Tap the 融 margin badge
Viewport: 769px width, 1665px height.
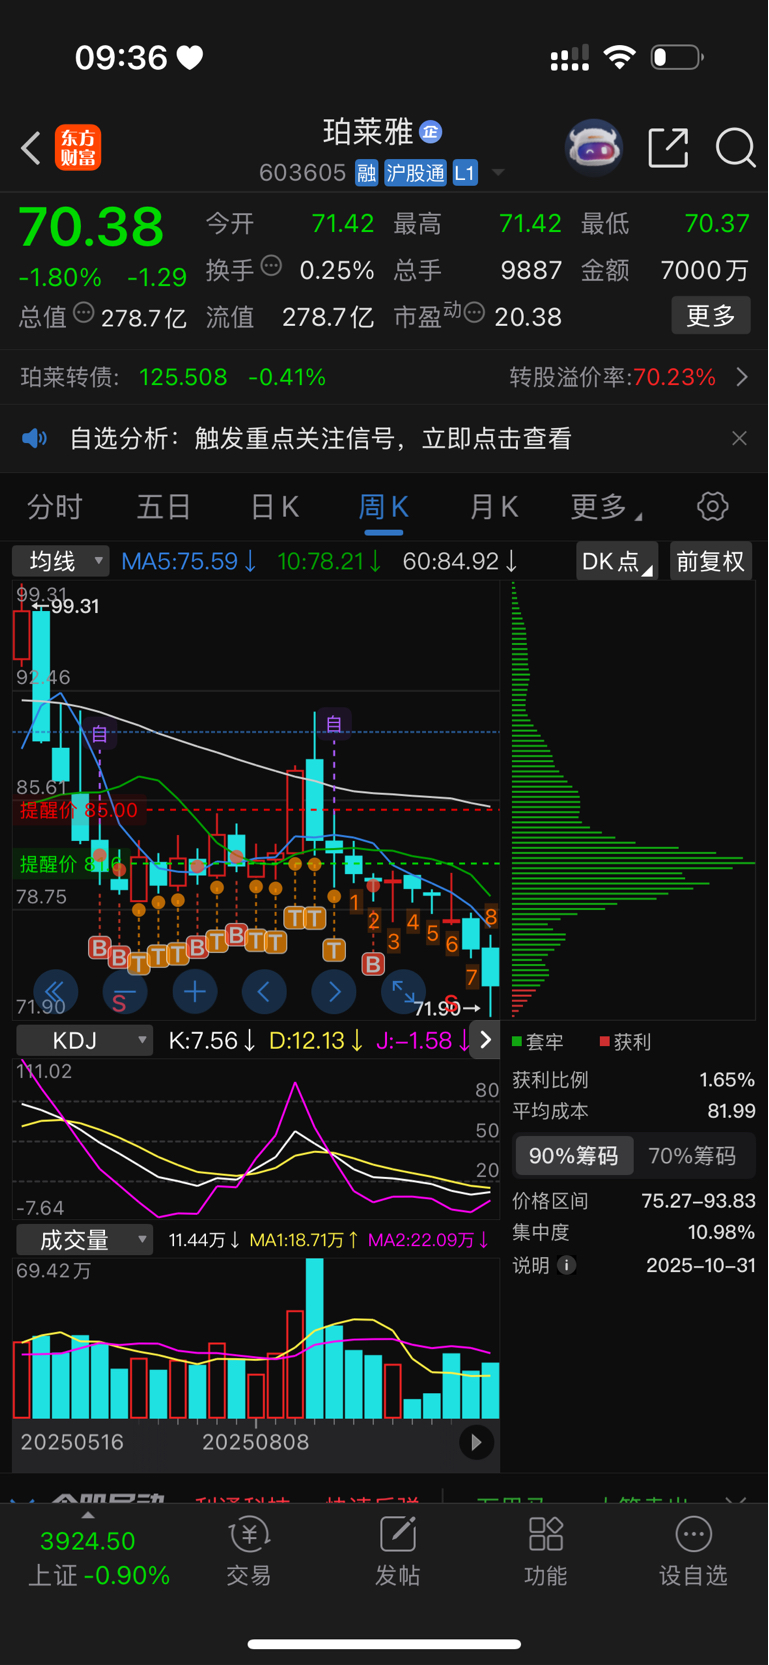tap(366, 173)
